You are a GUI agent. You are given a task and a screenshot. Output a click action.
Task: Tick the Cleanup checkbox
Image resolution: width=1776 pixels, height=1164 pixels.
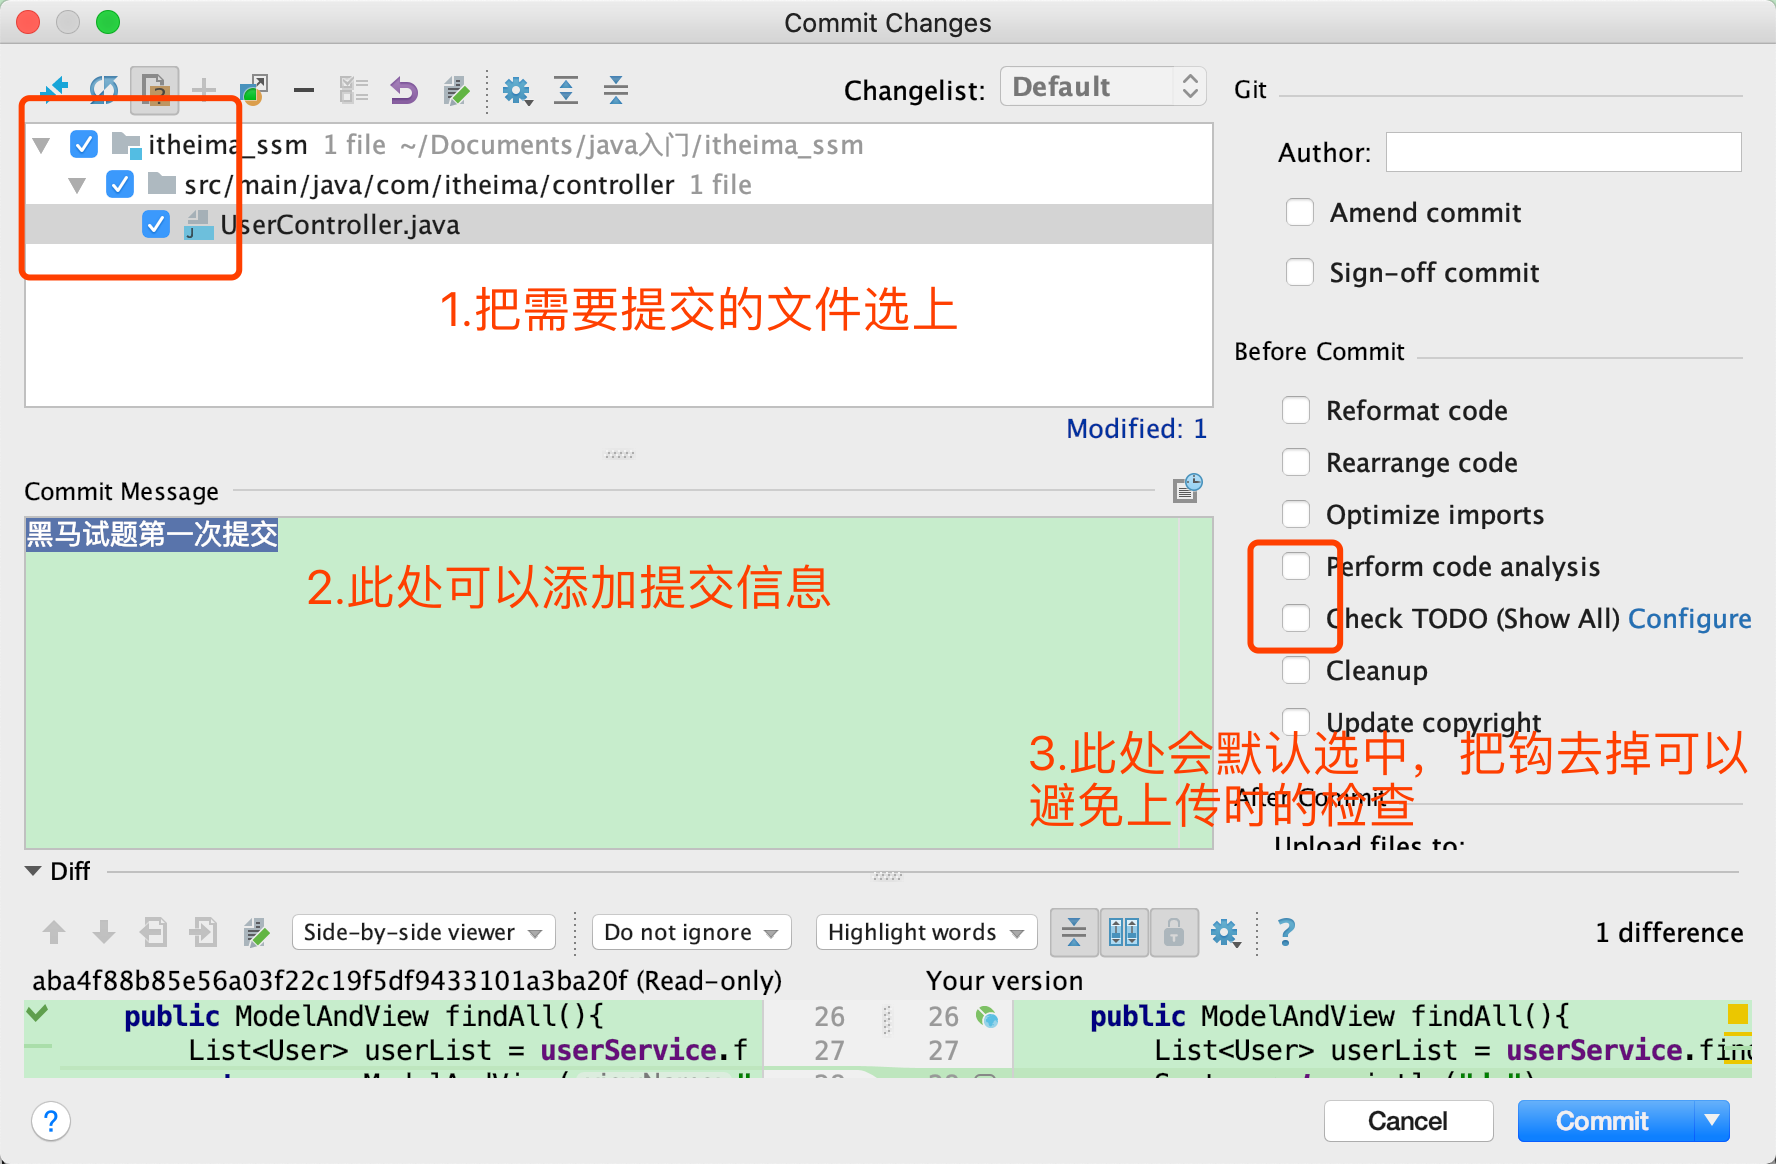[x=1296, y=670]
